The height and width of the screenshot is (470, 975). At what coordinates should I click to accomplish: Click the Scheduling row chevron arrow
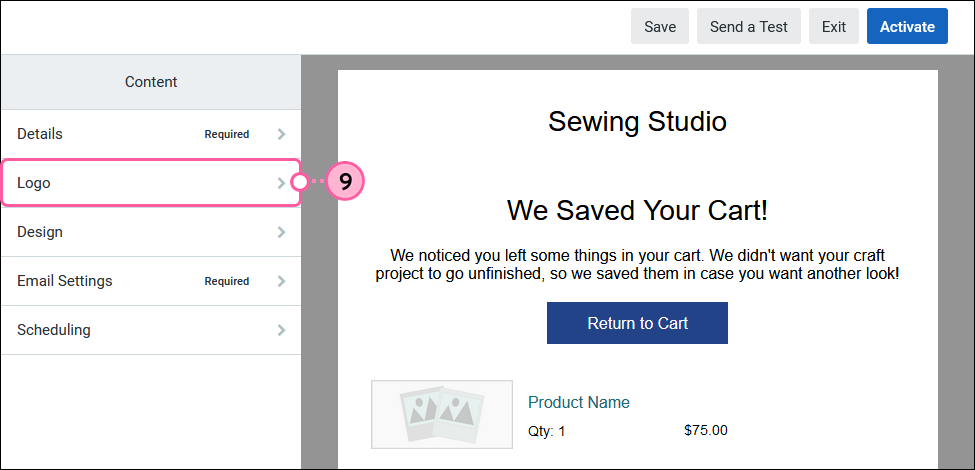[282, 329]
